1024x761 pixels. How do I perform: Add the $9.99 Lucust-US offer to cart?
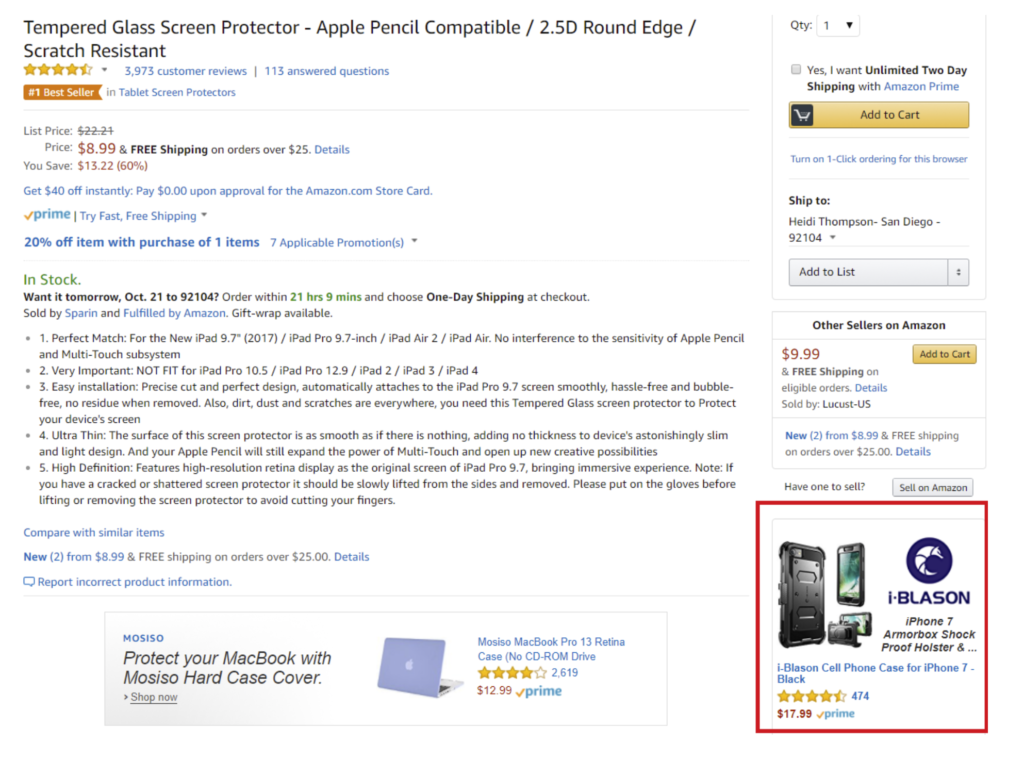(944, 354)
